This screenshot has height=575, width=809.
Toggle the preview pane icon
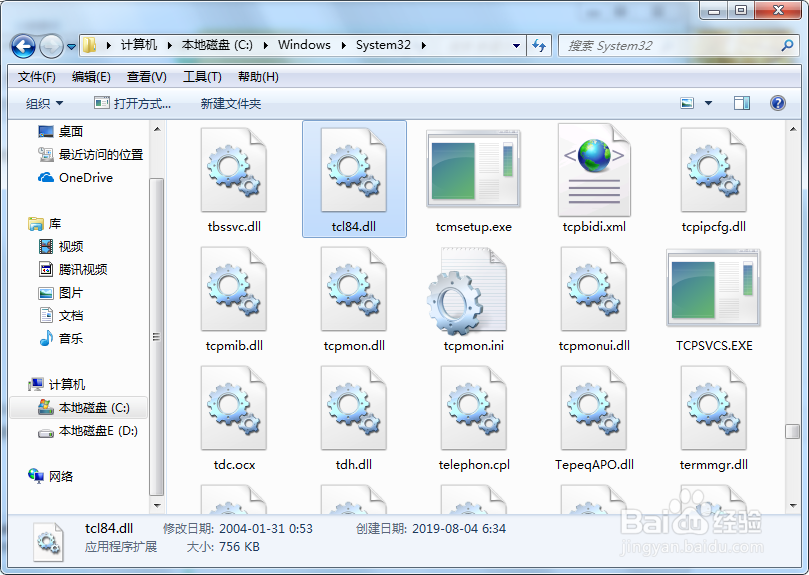coord(742,103)
